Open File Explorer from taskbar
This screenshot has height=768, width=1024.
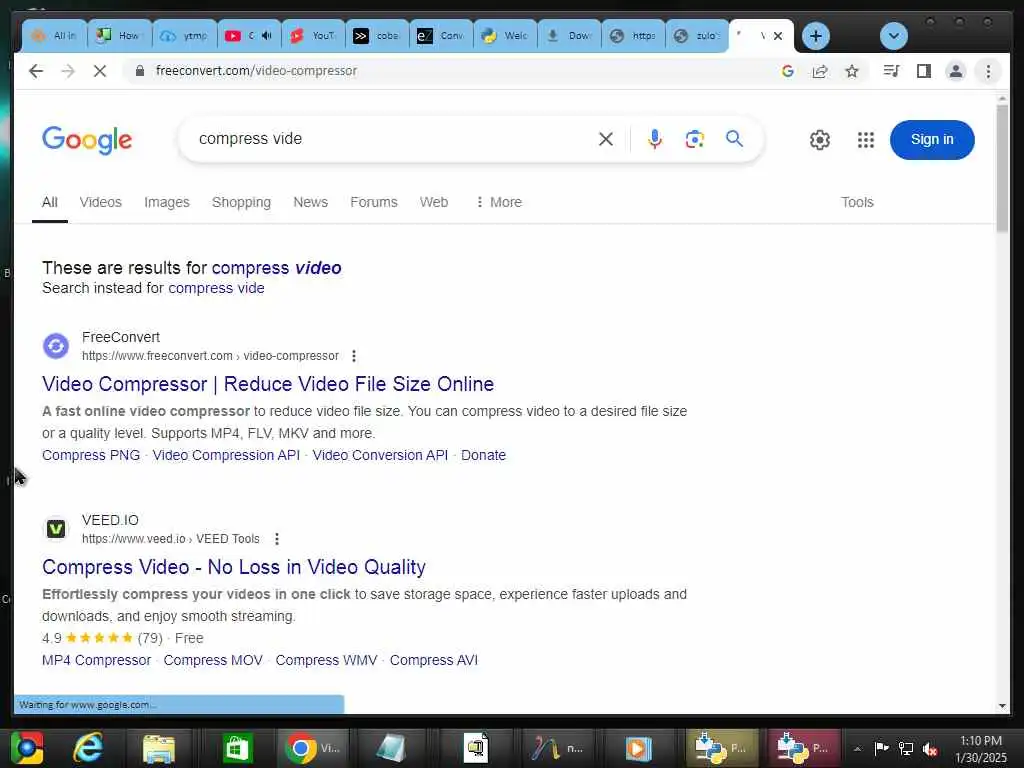pos(159,748)
